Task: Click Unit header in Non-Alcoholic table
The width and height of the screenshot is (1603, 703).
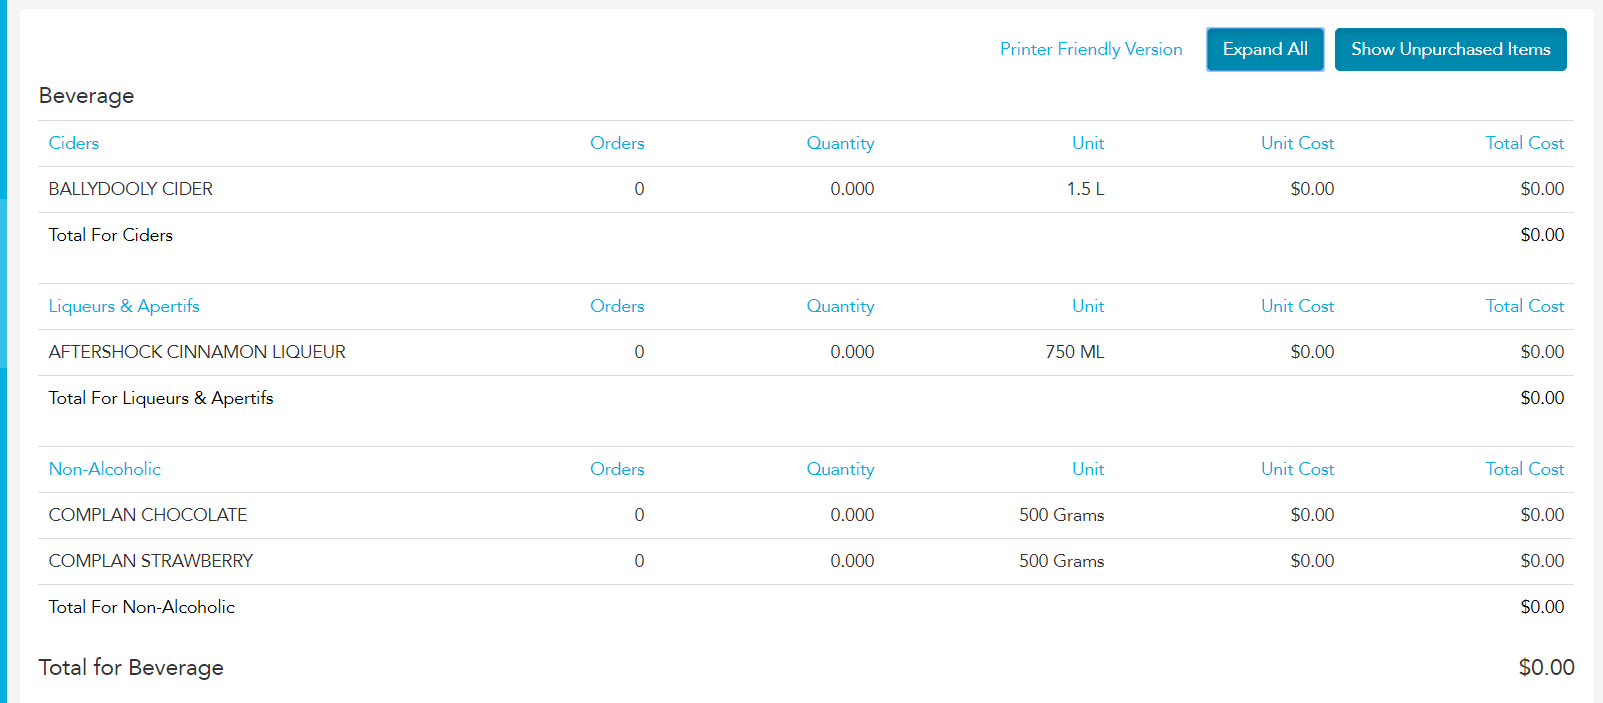Action: point(1088,469)
